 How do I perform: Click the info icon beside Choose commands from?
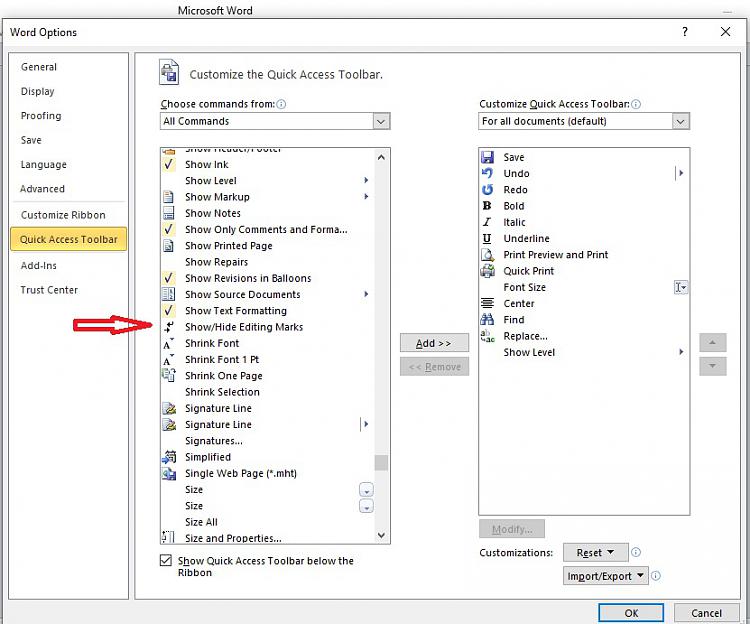[281, 104]
